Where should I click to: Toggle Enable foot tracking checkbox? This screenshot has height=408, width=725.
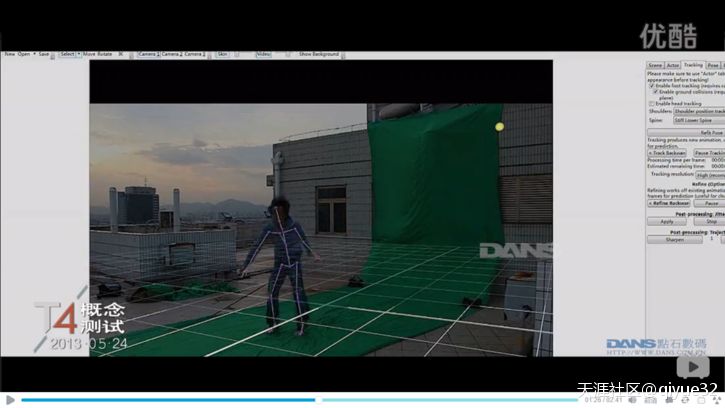[x=652, y=86]
